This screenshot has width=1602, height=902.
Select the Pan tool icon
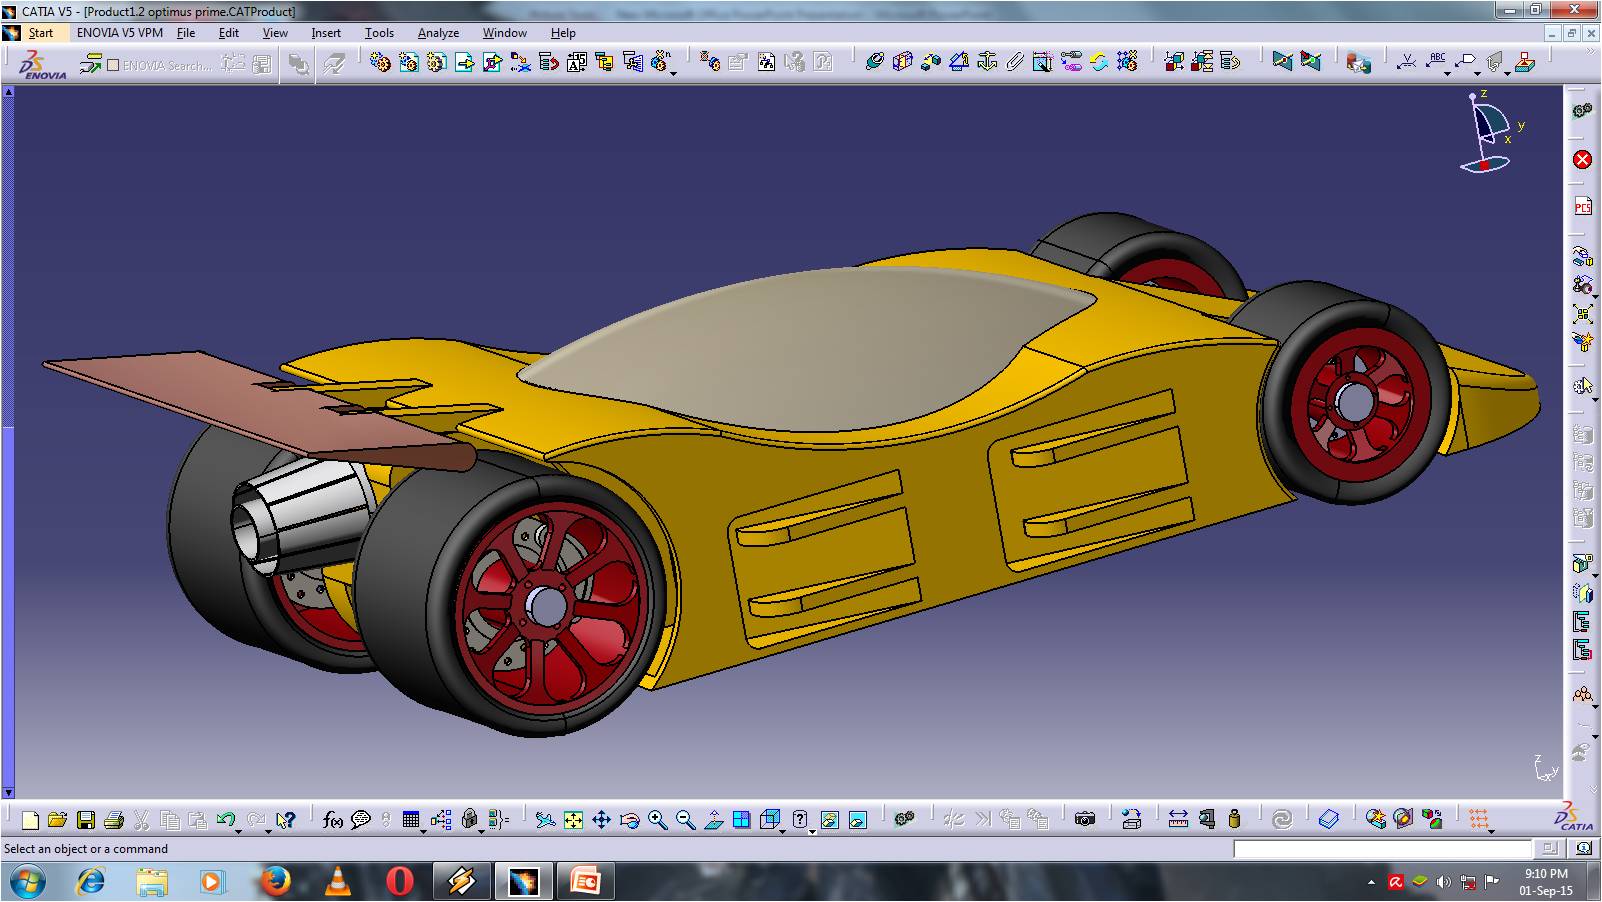coord(601,820)
